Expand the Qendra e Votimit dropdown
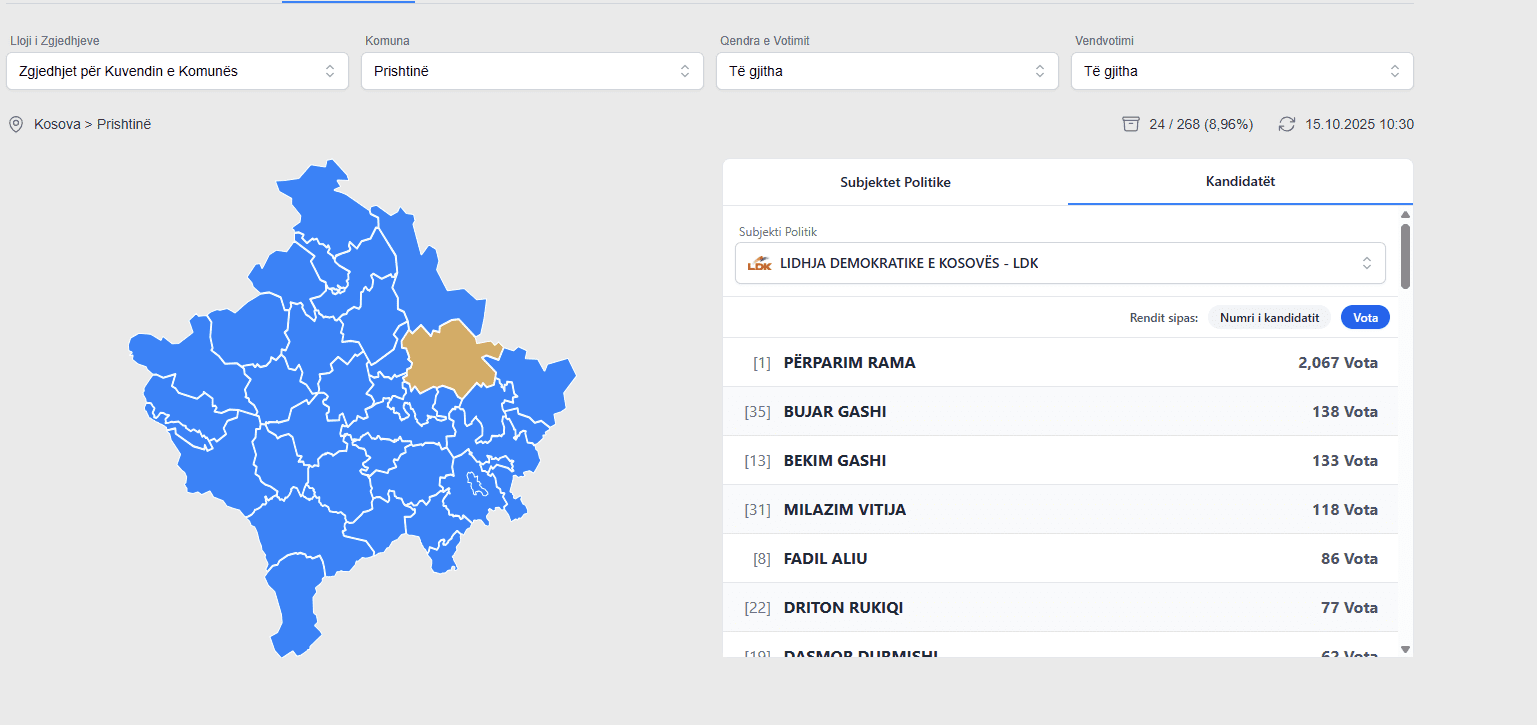 (x=886, y=71)
